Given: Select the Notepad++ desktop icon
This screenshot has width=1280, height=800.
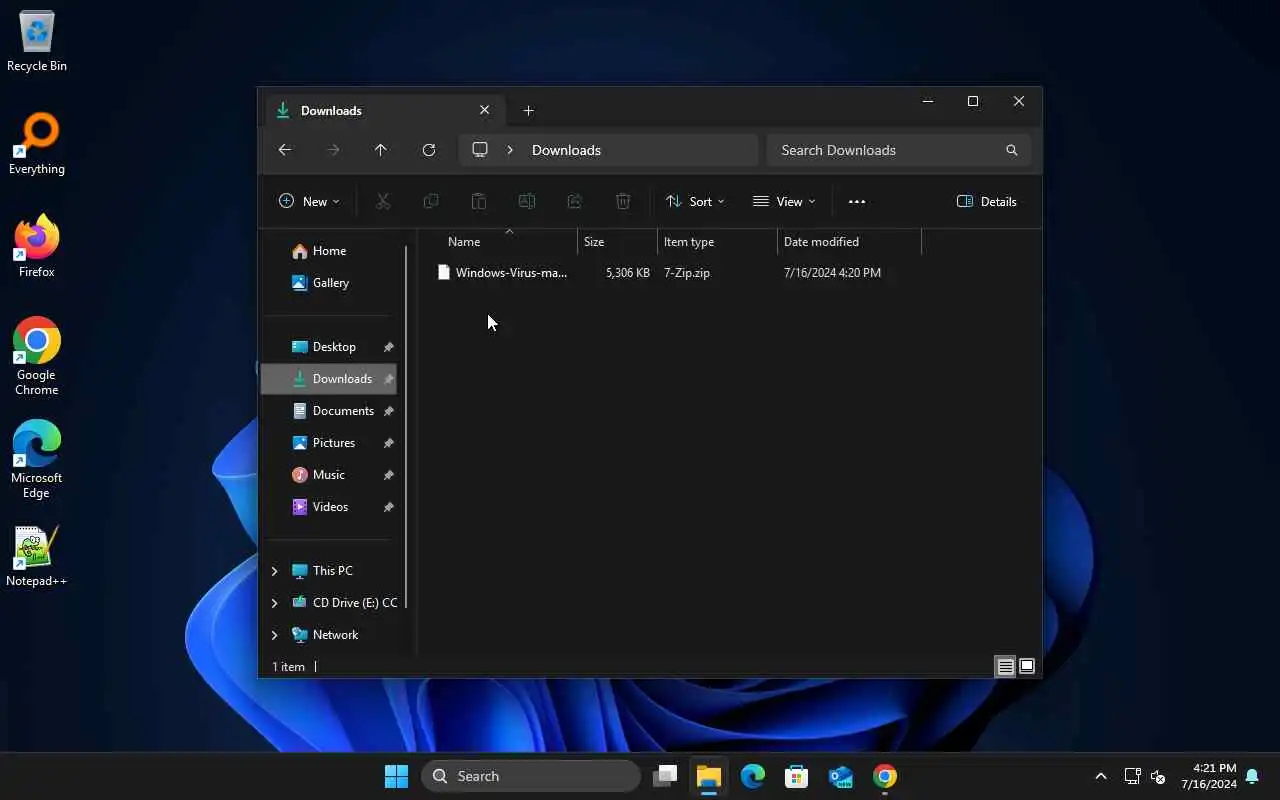Looking at the screenshot, I should (37, 557).
